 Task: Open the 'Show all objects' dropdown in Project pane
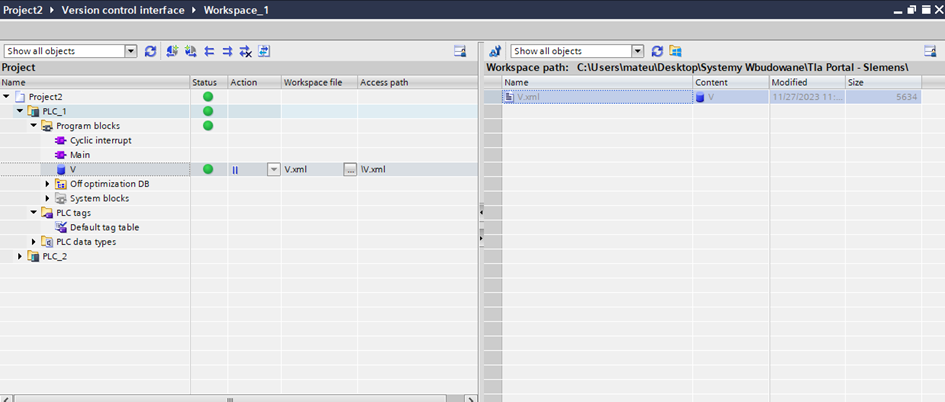click(131, 51)
